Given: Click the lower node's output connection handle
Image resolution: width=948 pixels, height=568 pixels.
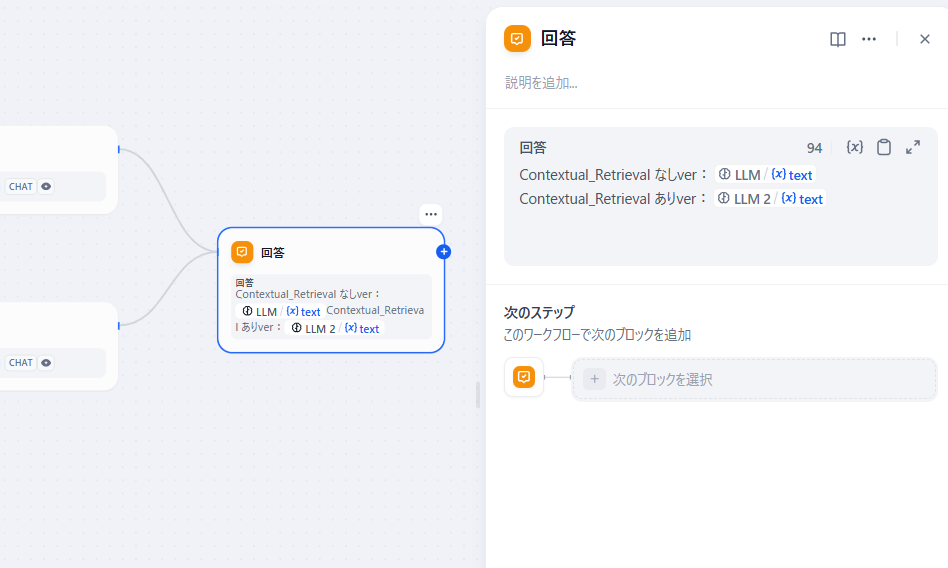Looking at the screenshot, I should pos(118,325).
